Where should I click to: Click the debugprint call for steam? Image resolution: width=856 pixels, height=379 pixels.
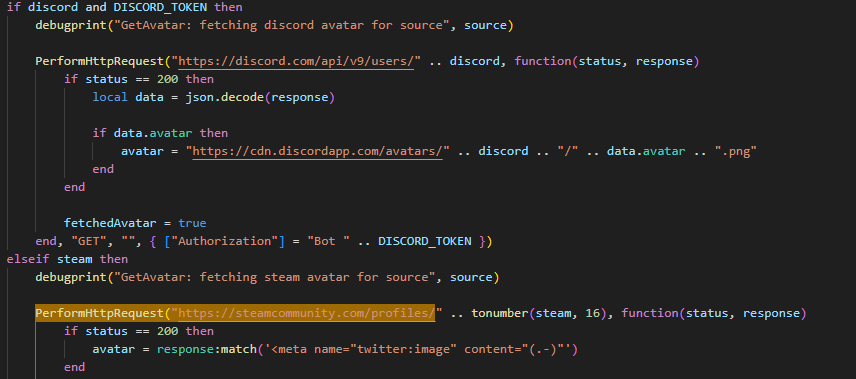267,277
